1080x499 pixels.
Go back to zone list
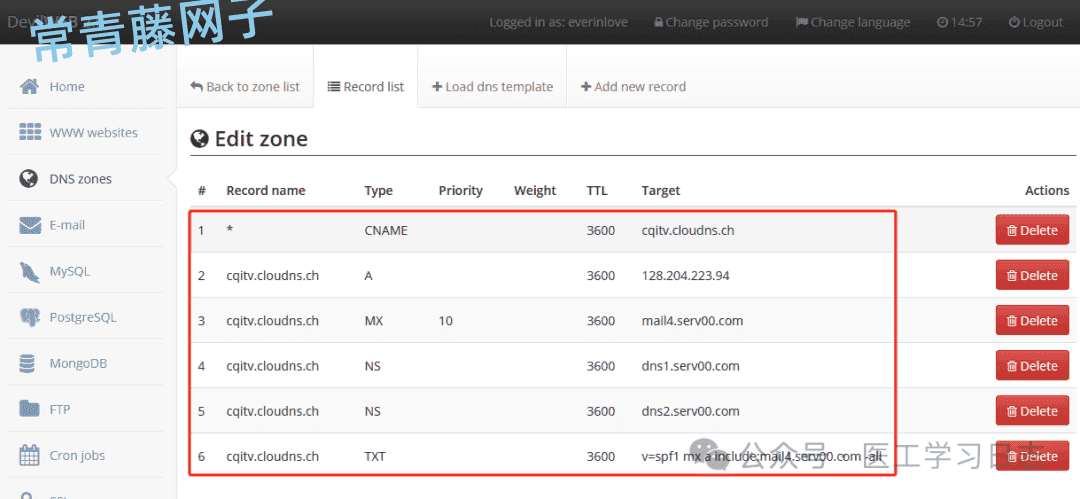tap(245, 87)
